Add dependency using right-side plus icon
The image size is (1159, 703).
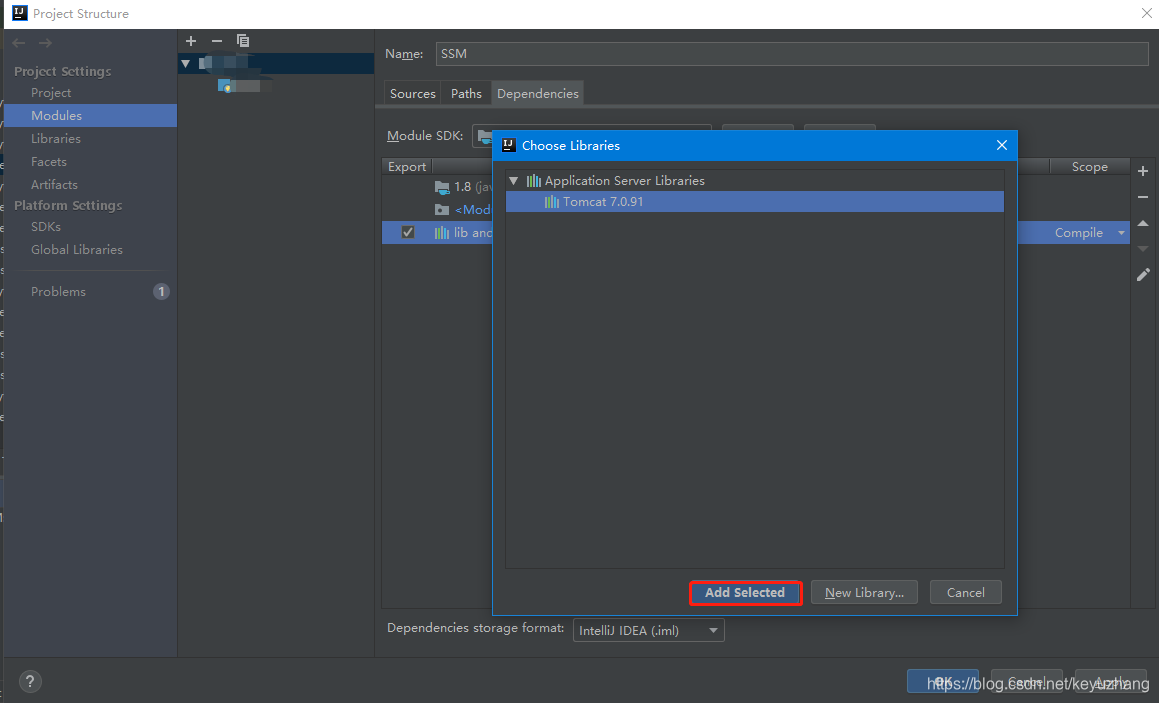click(1143, 171)
